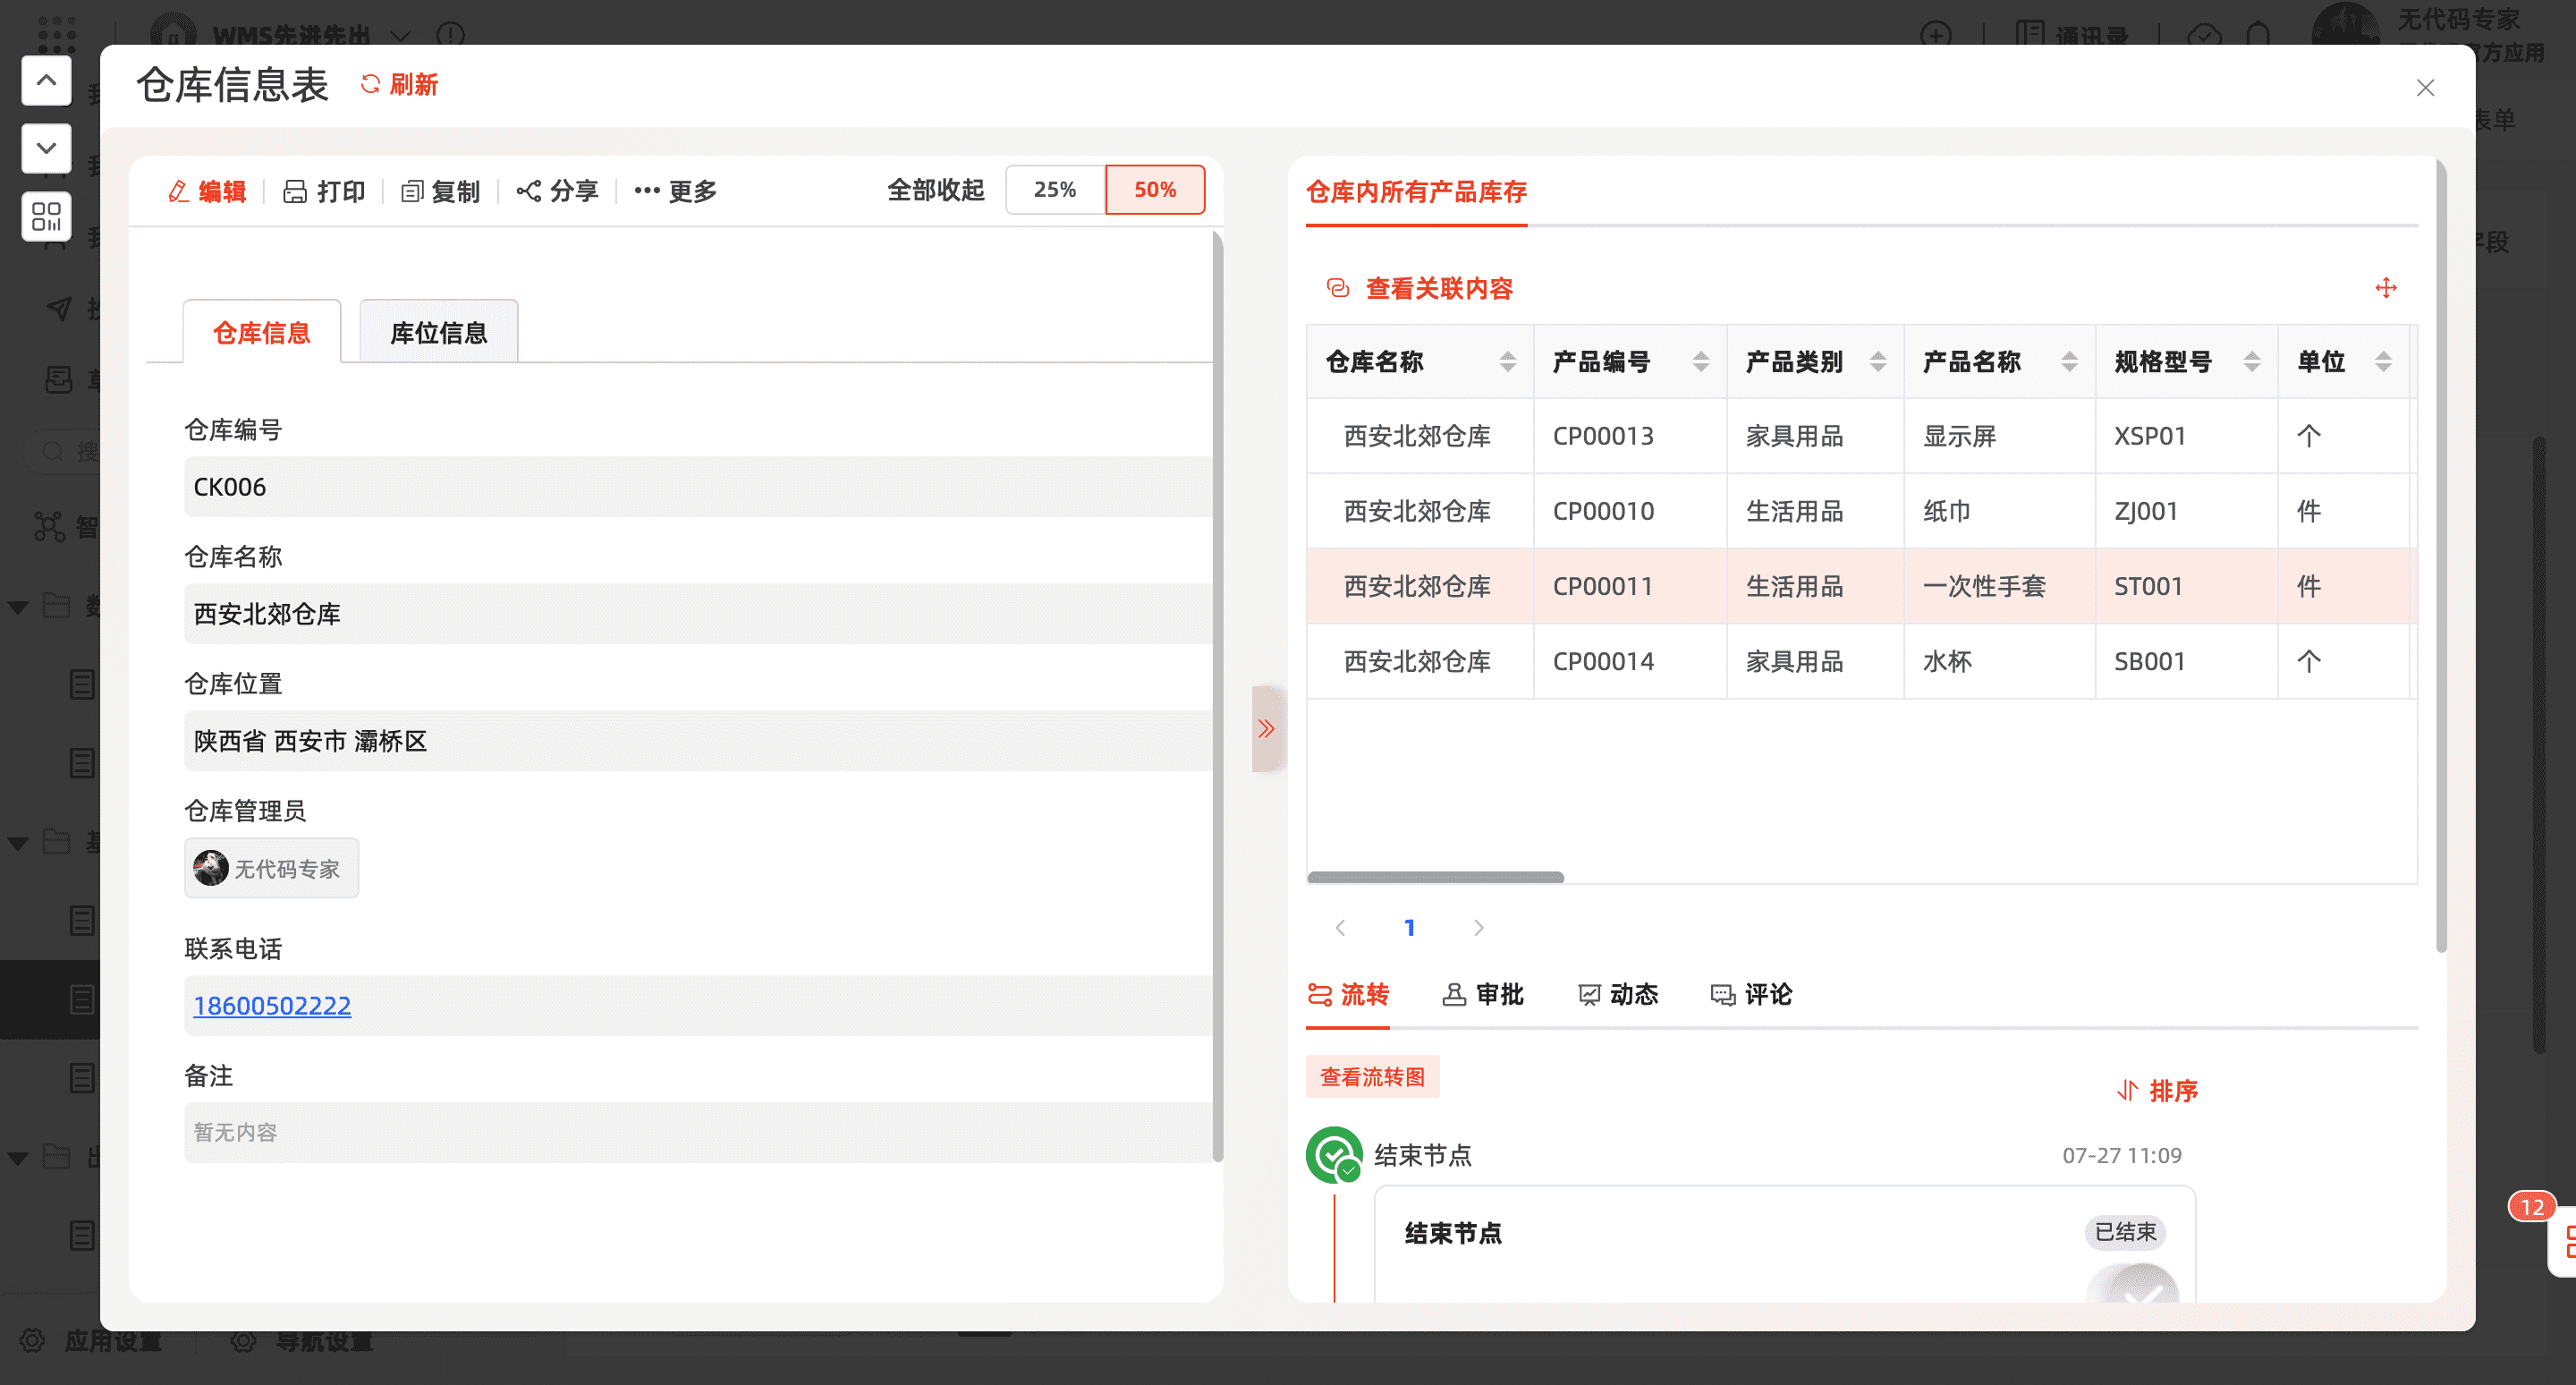Open the 审批 tab
Viewport: 2576px width, 1385px height.
click(x=1483, y=994)
